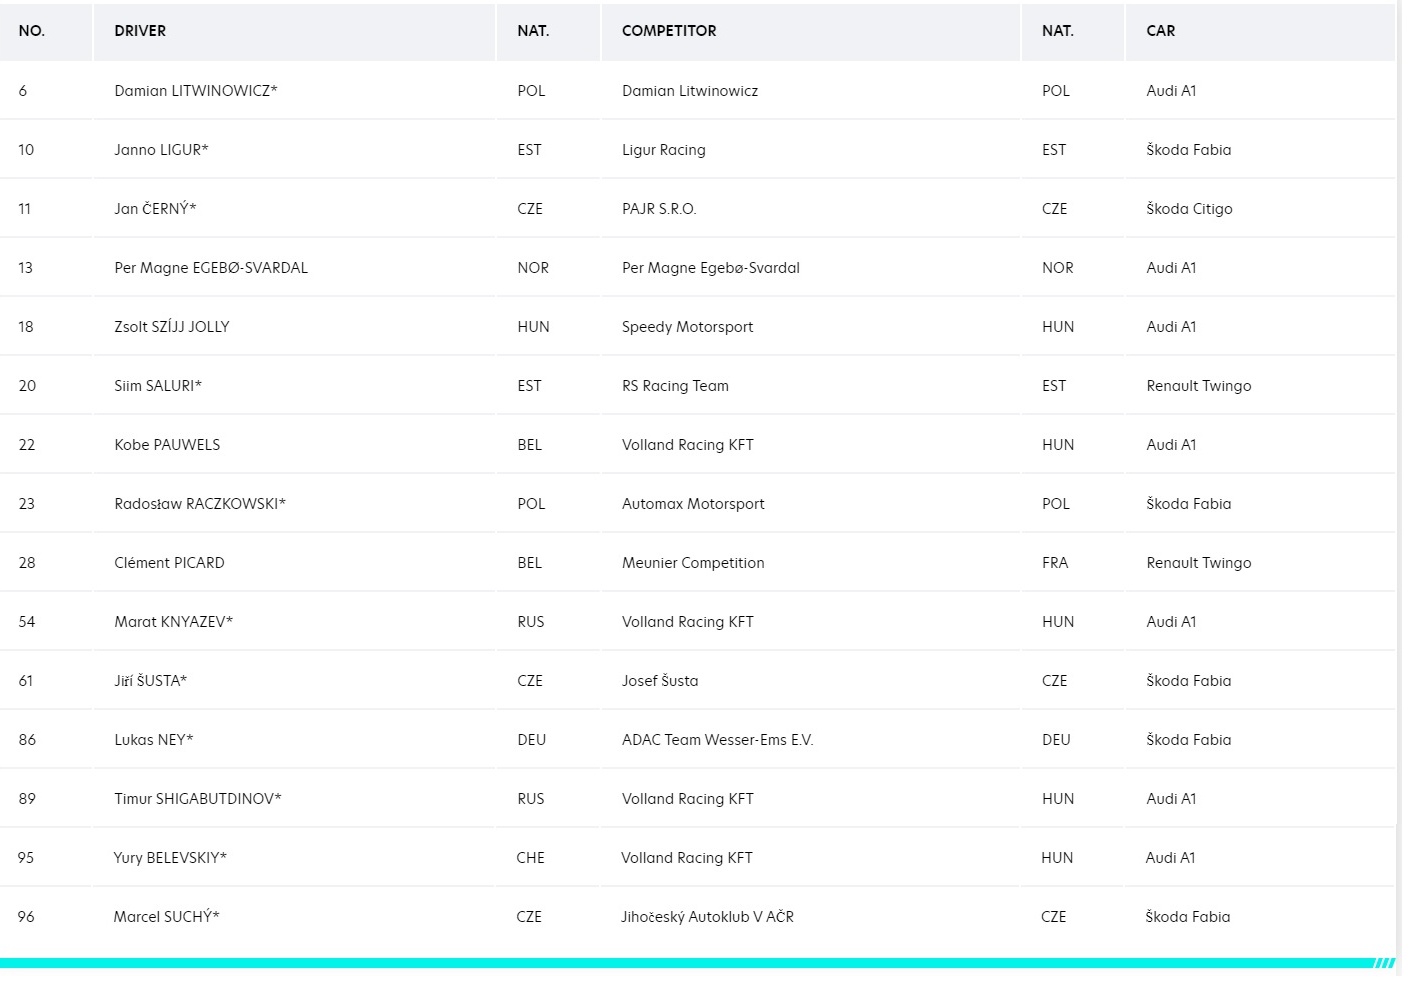The height and width of the screenshot is (982, 1412).
Task: Click car number 96
Action: click(26, 917)
